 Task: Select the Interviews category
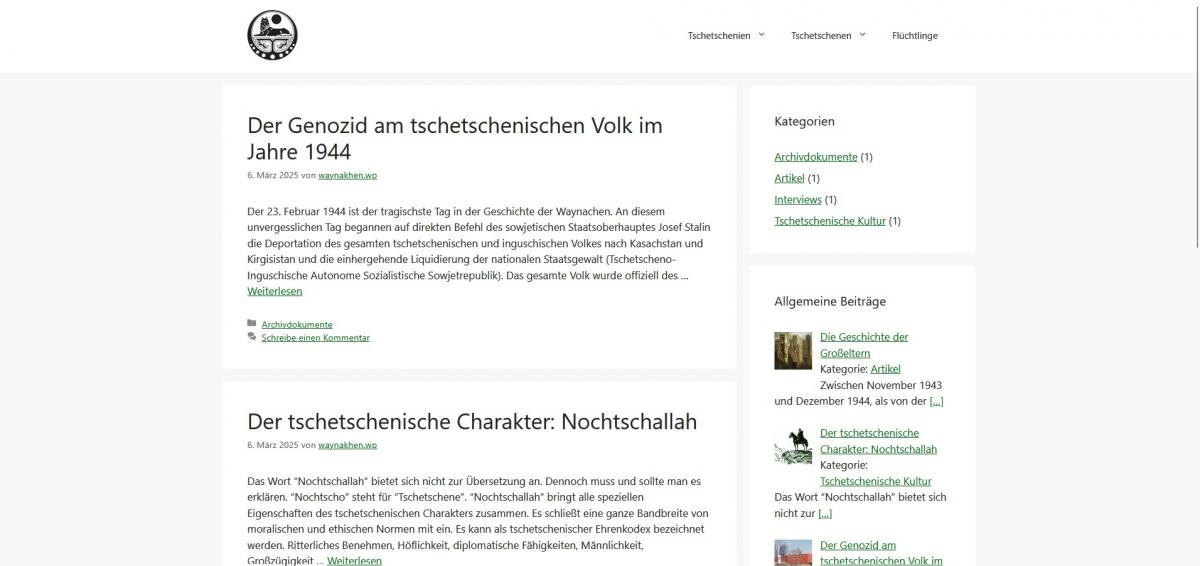click(797, 200)
